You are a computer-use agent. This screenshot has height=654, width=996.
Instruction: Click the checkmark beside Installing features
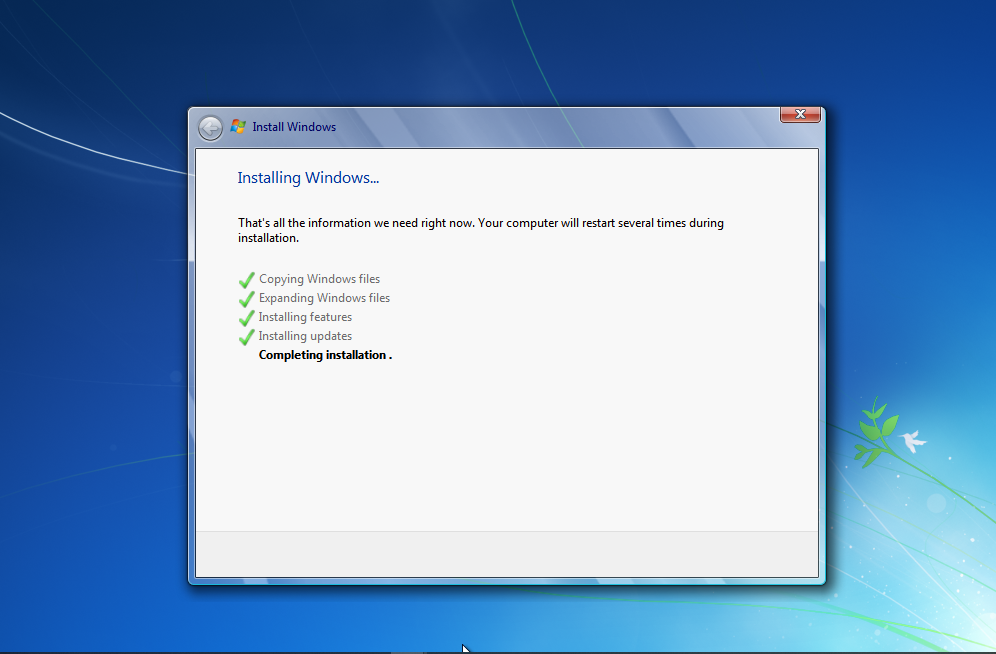[x=246, y=317]
